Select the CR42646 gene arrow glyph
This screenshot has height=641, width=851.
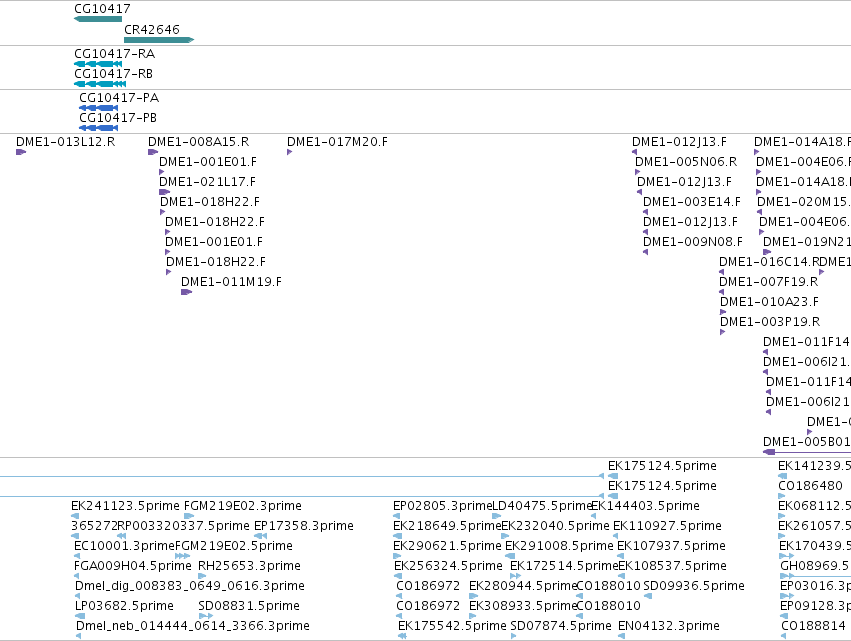click(x=159, y=40)
